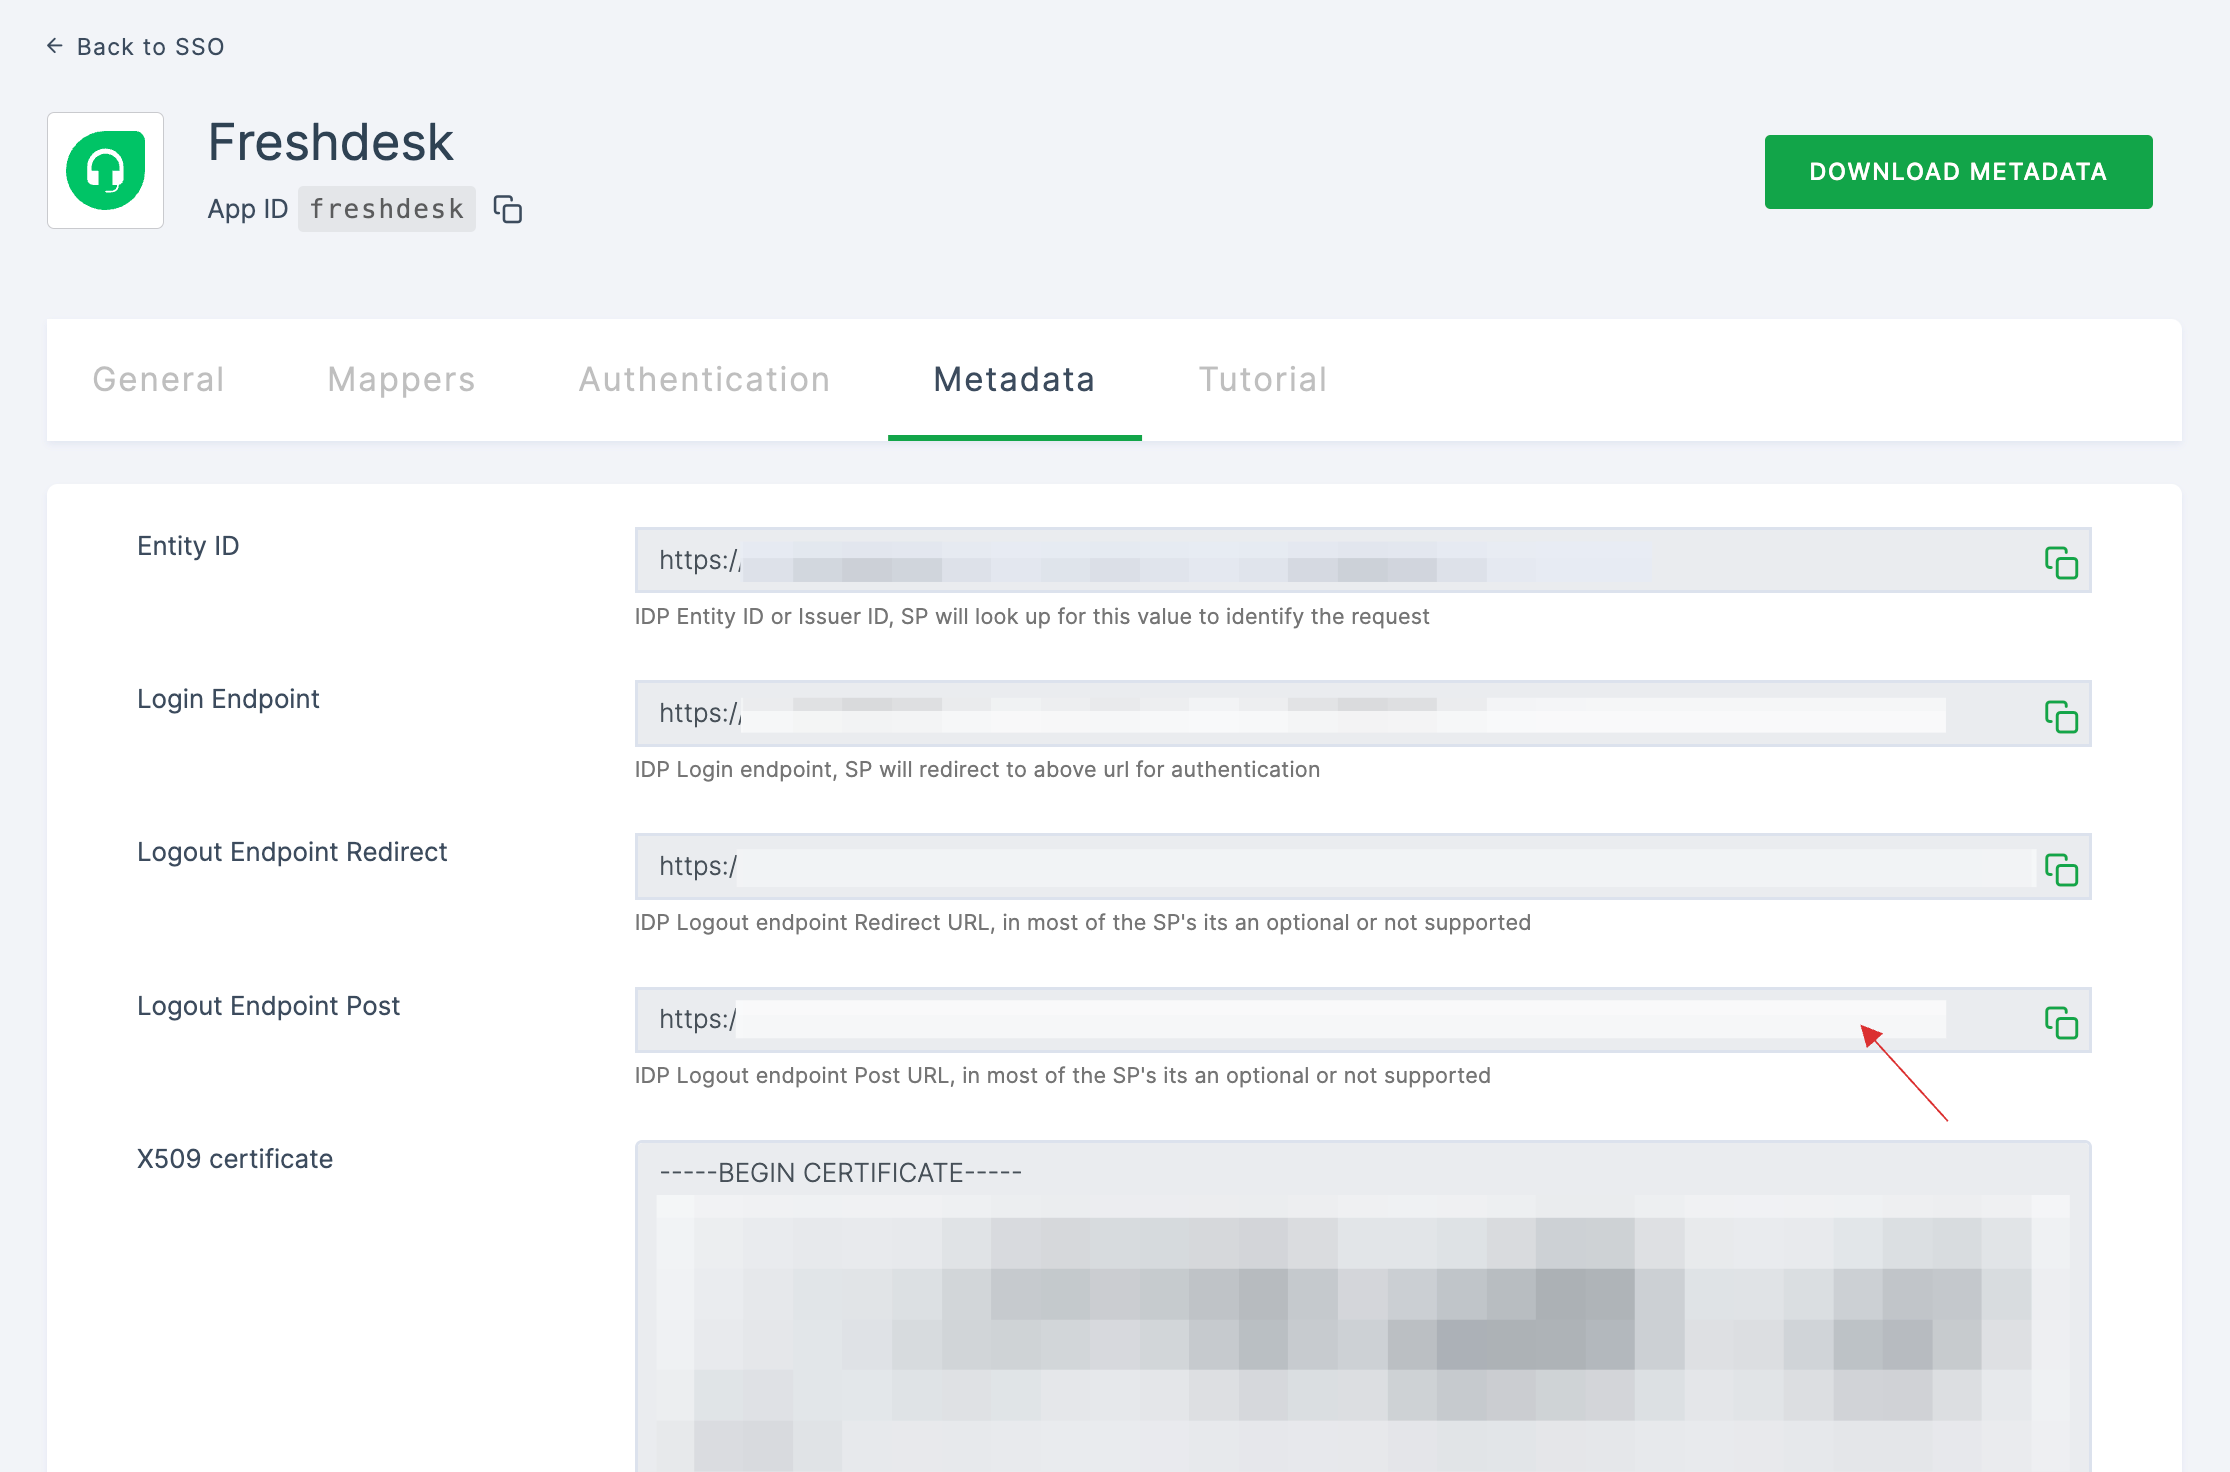Click the Logout Endpoint Post input field
The height and width of the screenshot is (1472, 2230).
pos(1289,1019)
